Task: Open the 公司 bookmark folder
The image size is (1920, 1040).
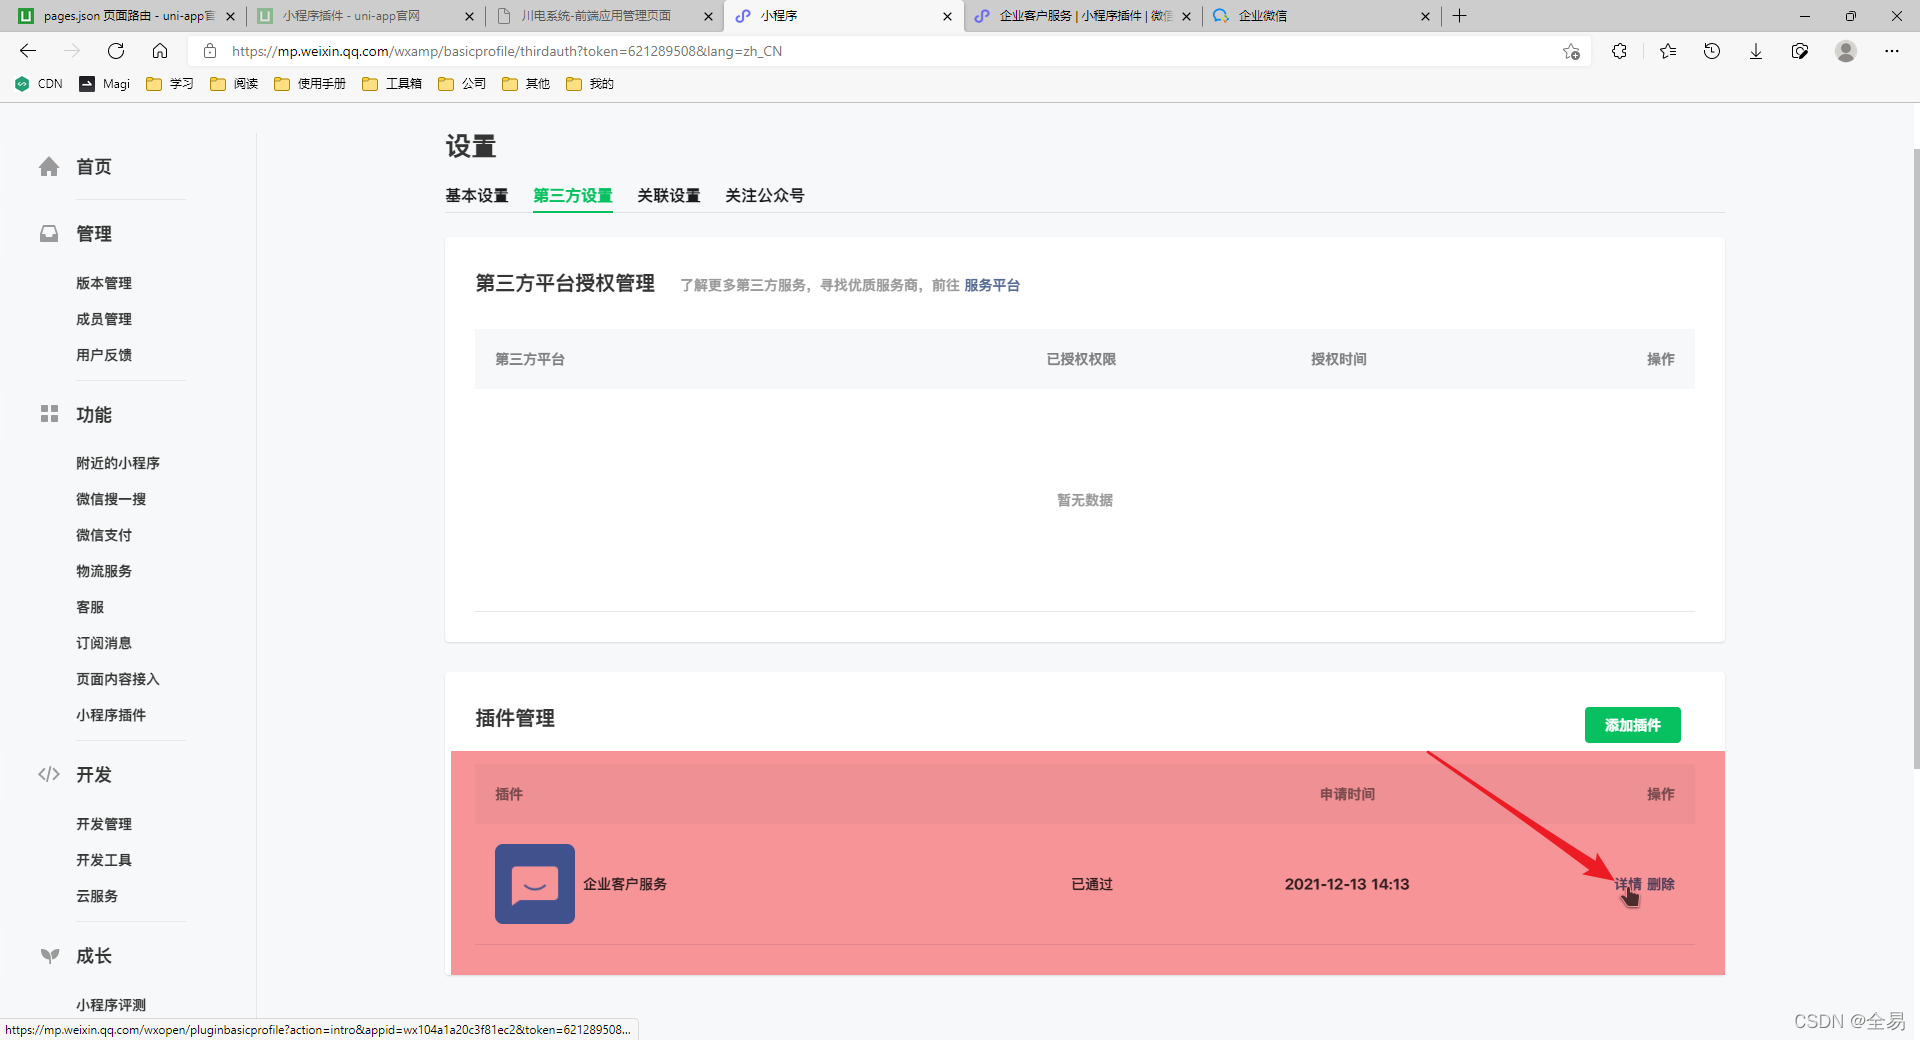Action: point(462,84)
